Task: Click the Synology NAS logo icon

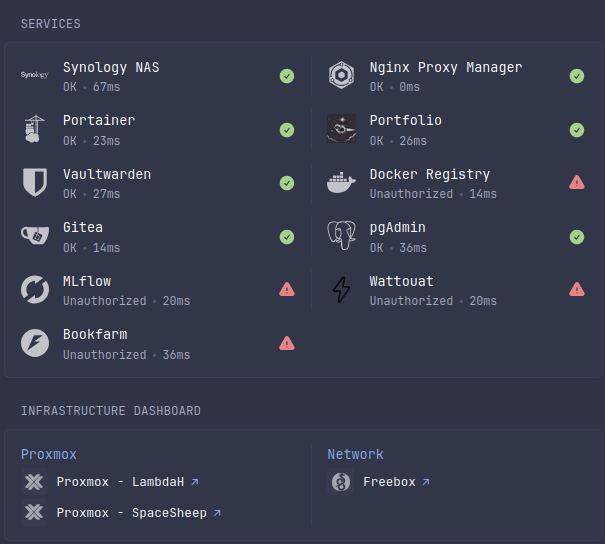Action: [35, 75]
